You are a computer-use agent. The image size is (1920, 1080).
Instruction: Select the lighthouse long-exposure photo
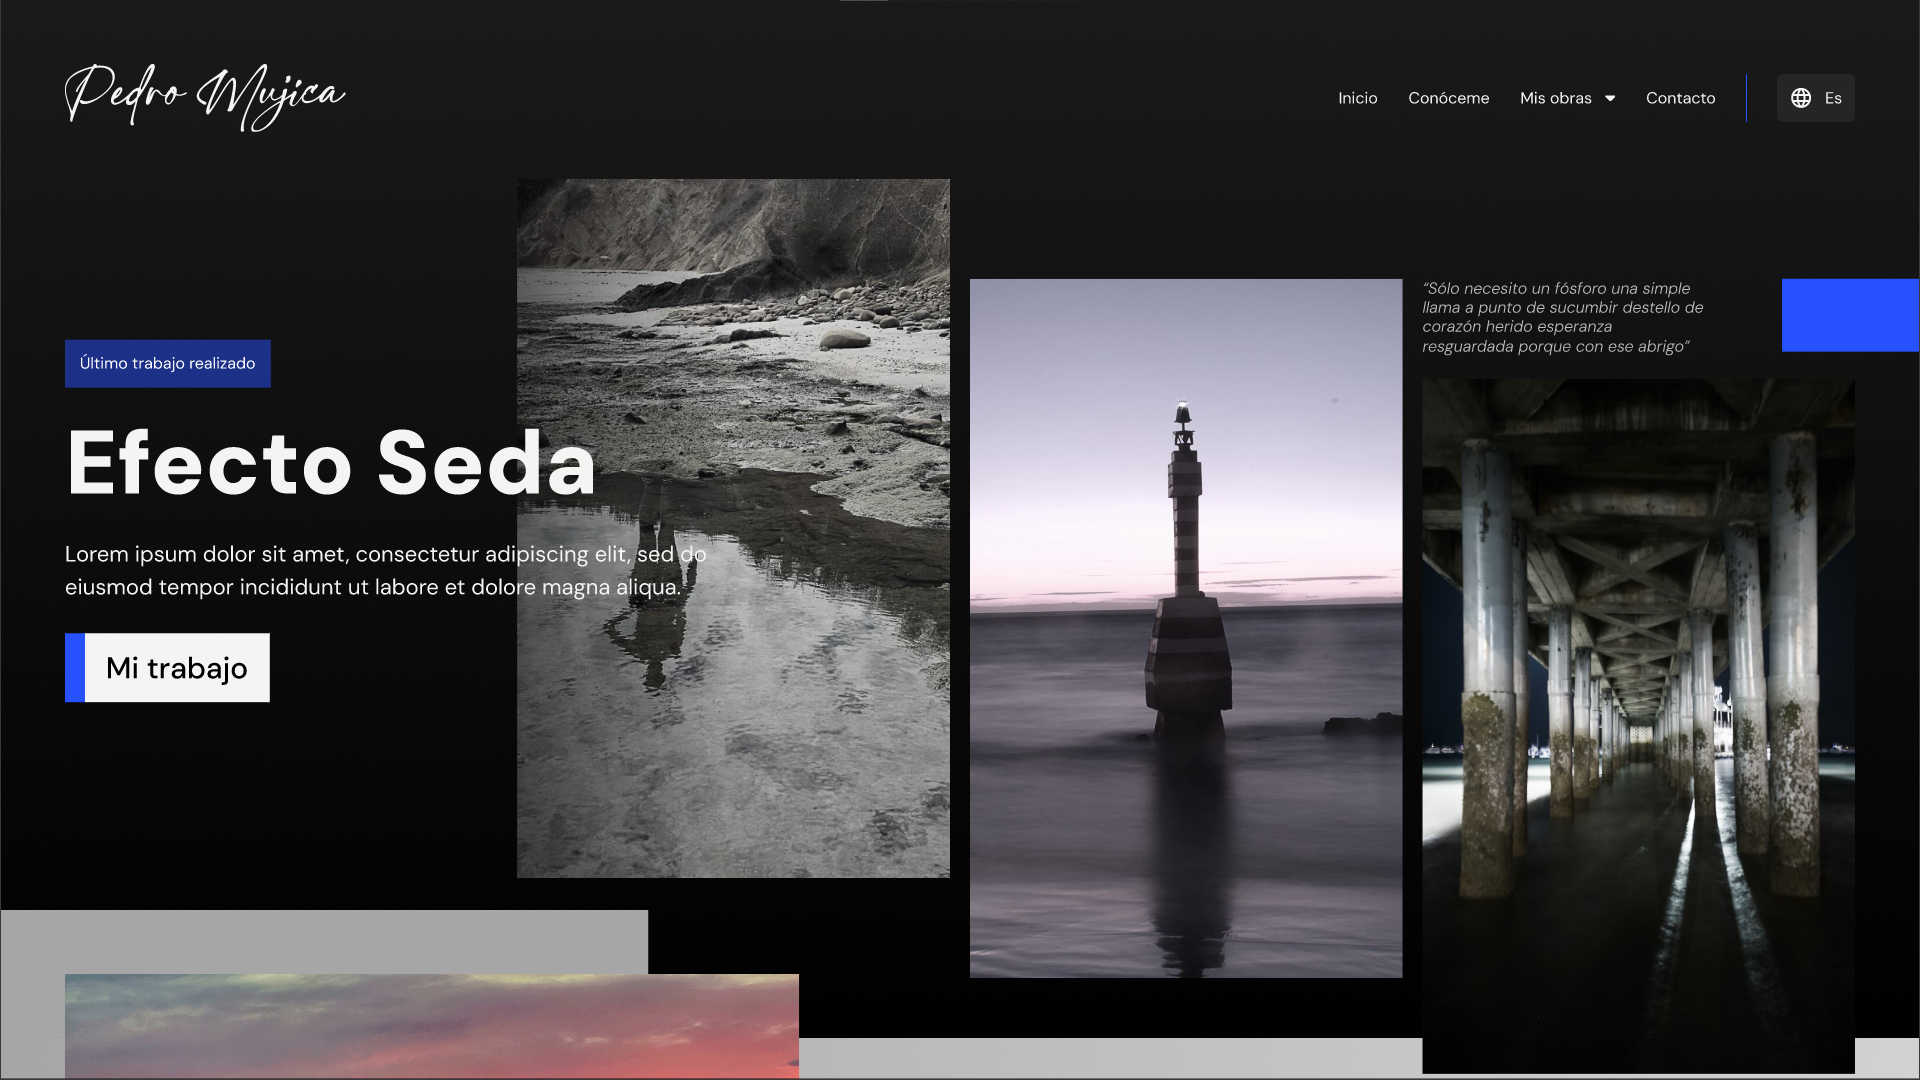(1186, 630)
